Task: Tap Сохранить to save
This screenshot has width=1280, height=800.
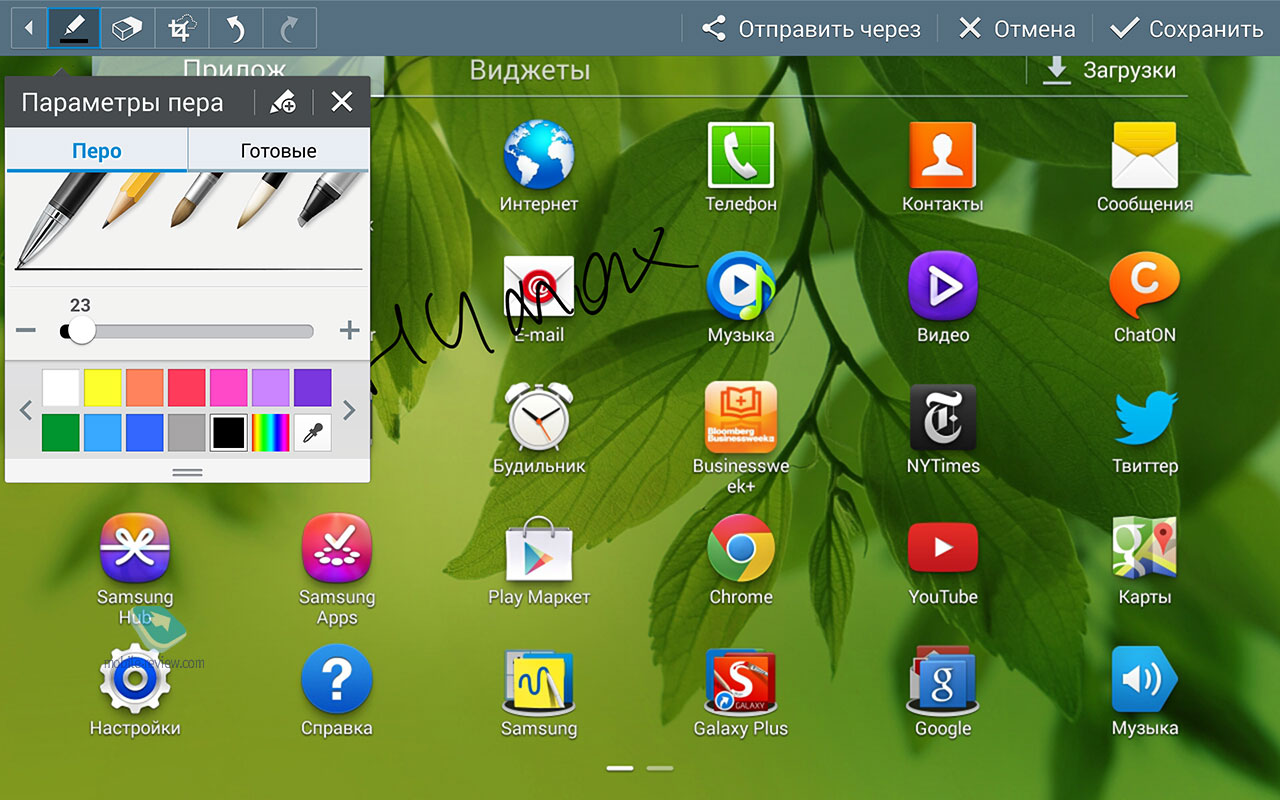Action: (x=1187, y=29)
